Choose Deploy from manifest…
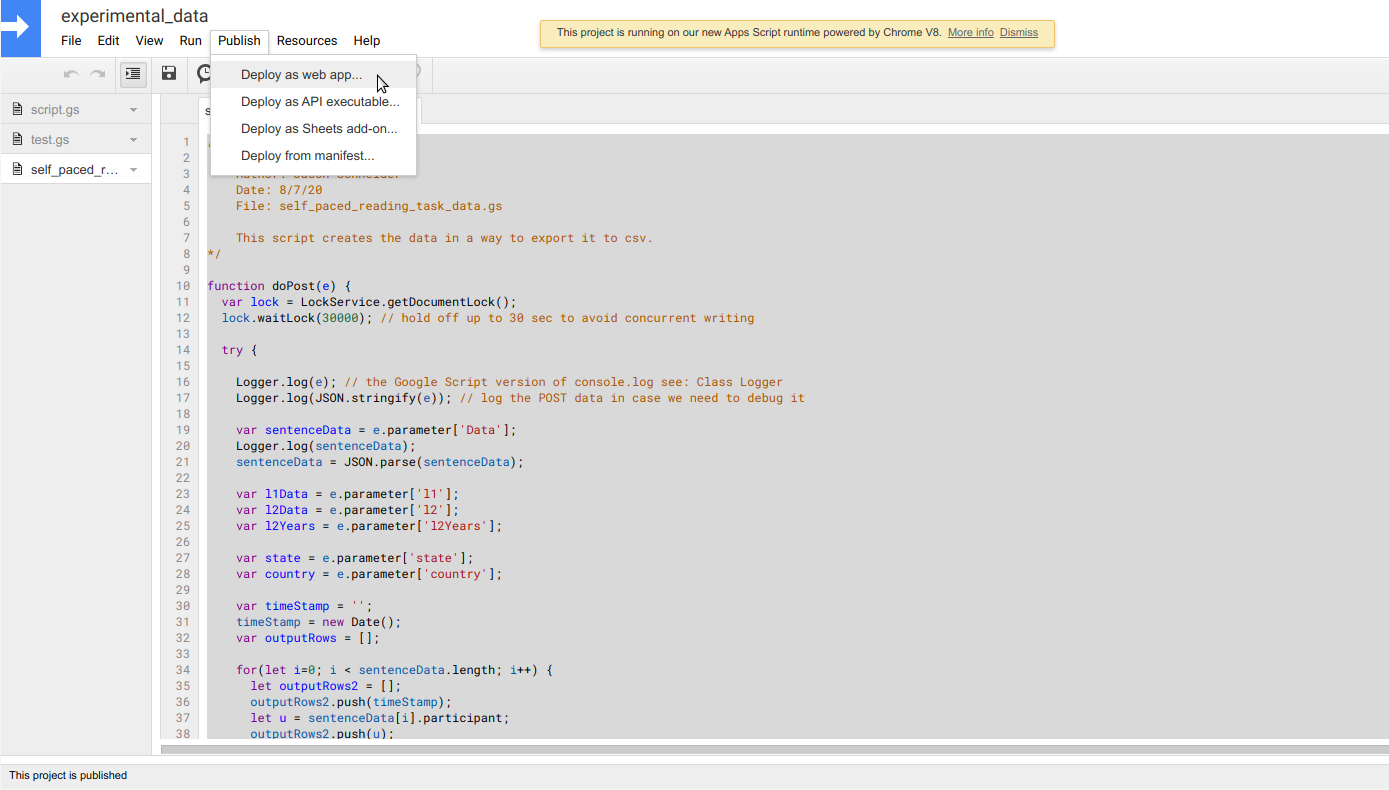The height and width of the screenshot is (790, 1389). 313,156
